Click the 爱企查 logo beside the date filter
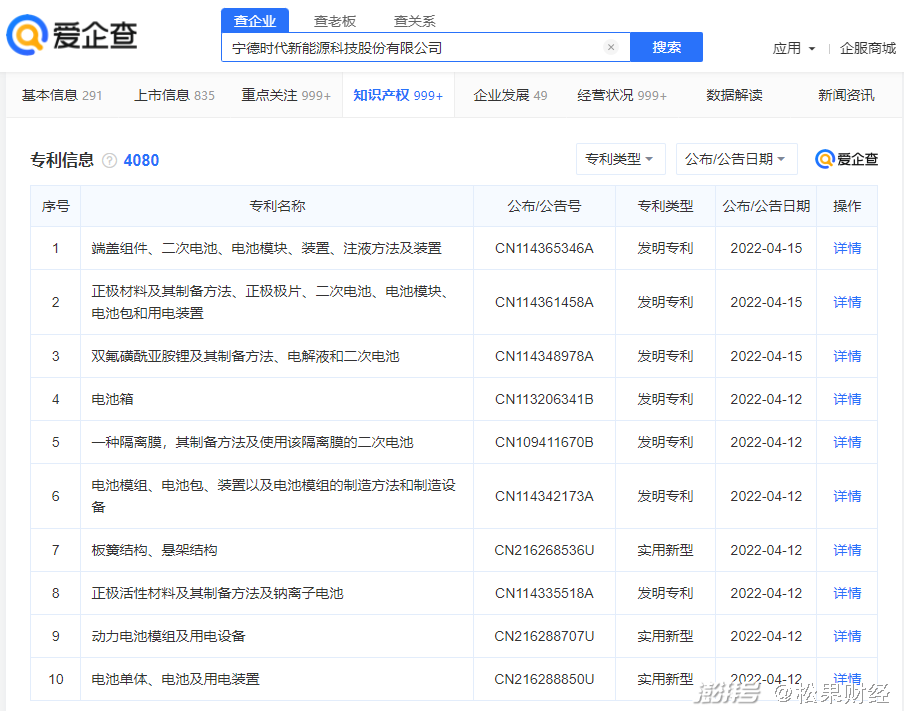 (846, 159)
